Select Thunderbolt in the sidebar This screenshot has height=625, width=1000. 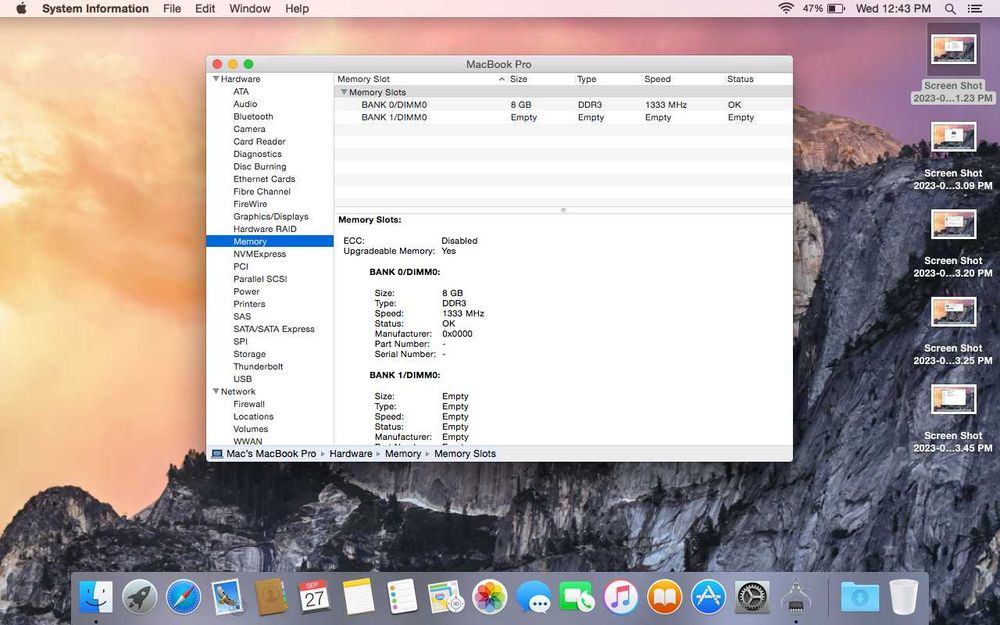pyautogui.click(x=258, y=367)
